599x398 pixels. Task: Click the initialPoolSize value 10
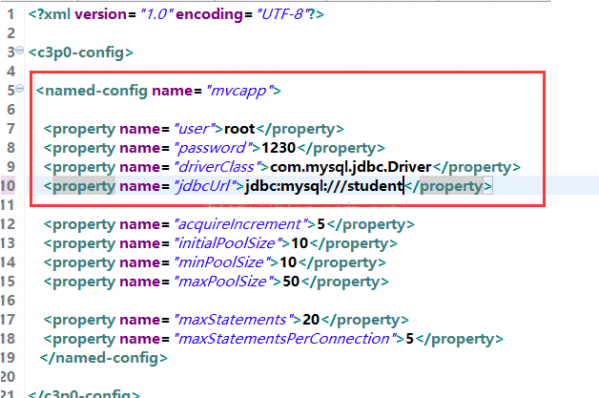300,243
